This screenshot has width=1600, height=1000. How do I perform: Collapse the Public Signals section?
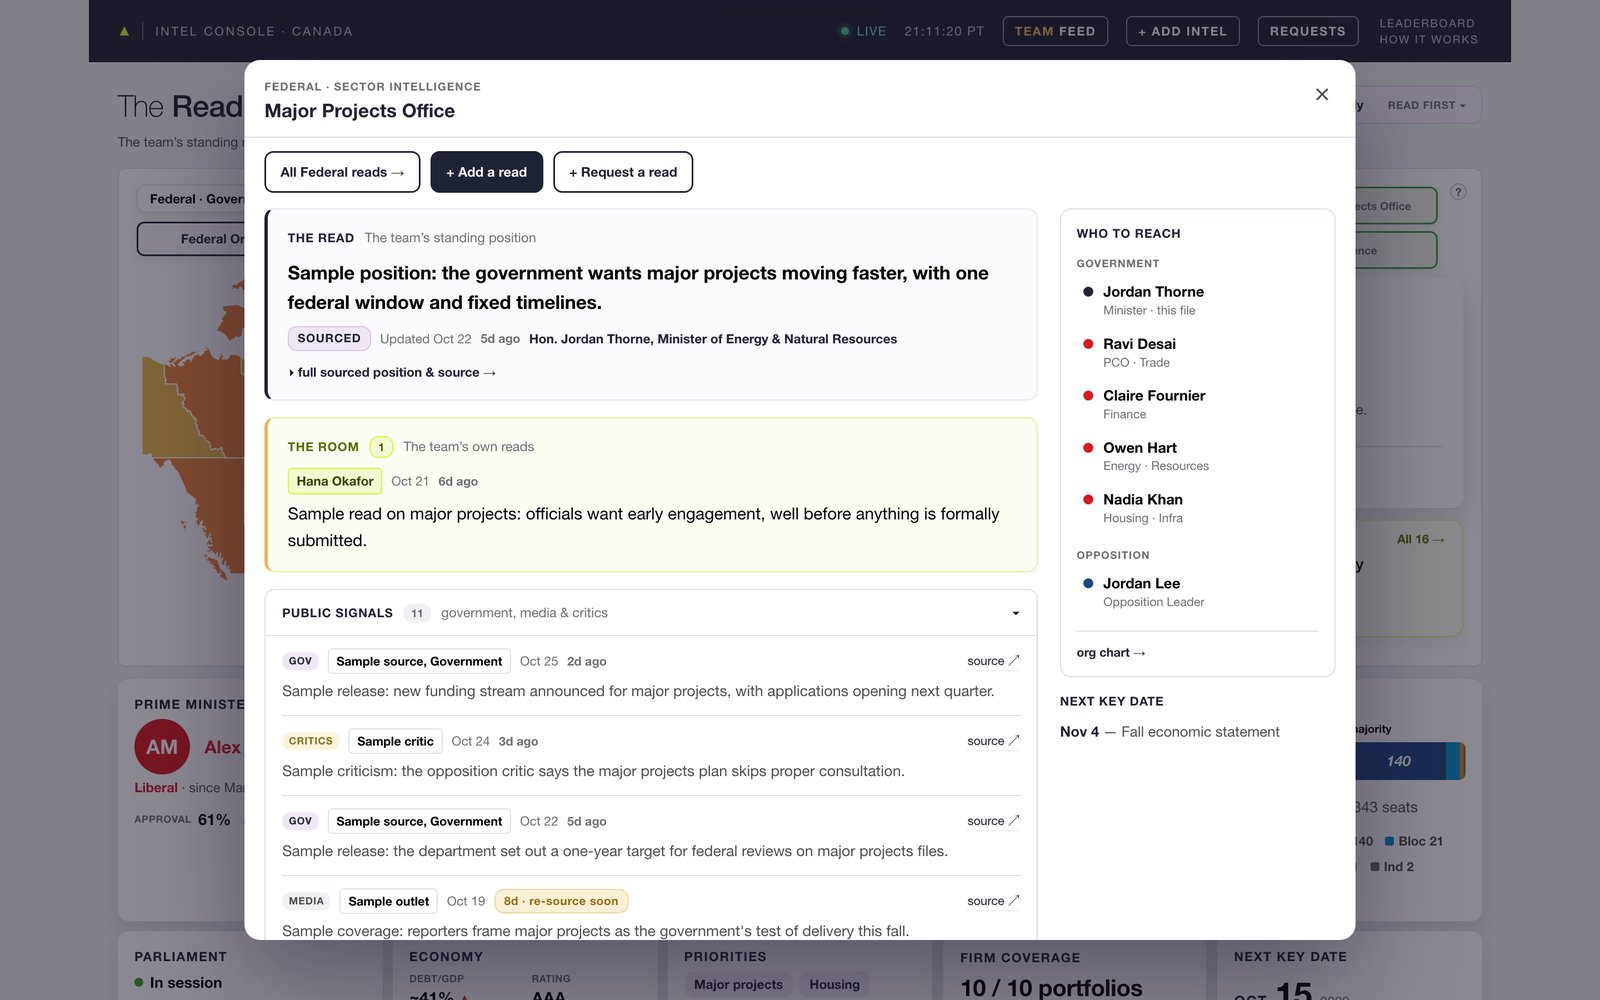pos(1015,613)
